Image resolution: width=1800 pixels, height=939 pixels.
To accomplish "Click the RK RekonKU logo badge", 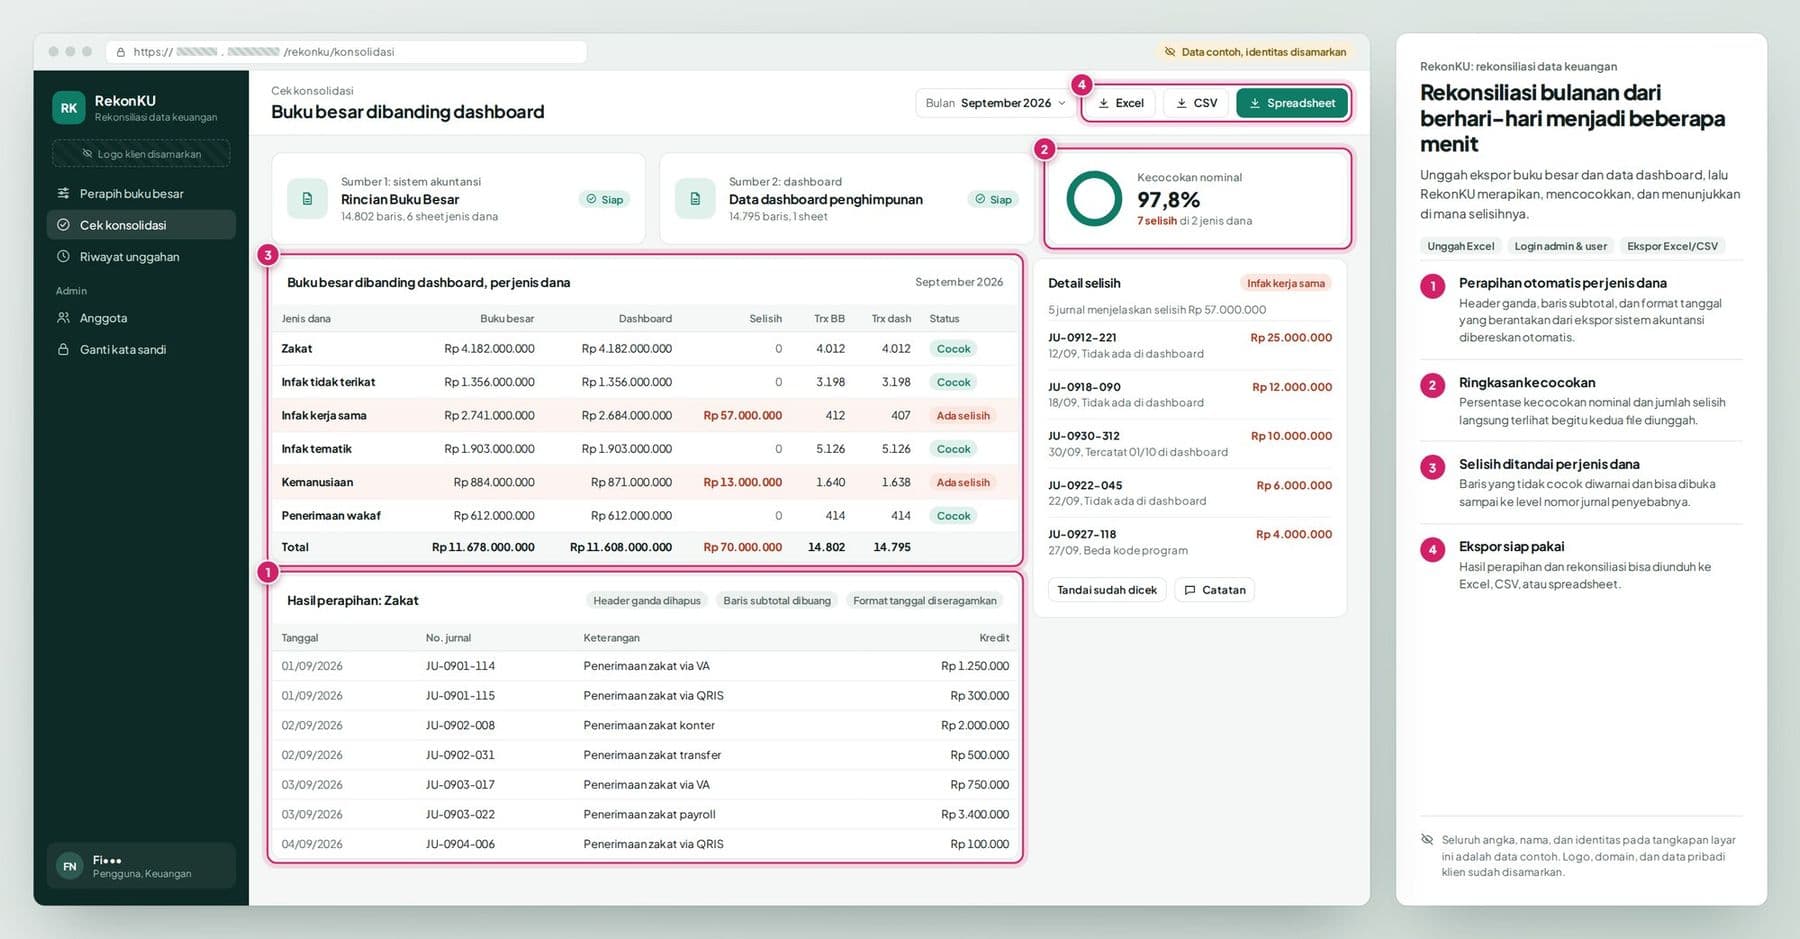I will 68,108.
